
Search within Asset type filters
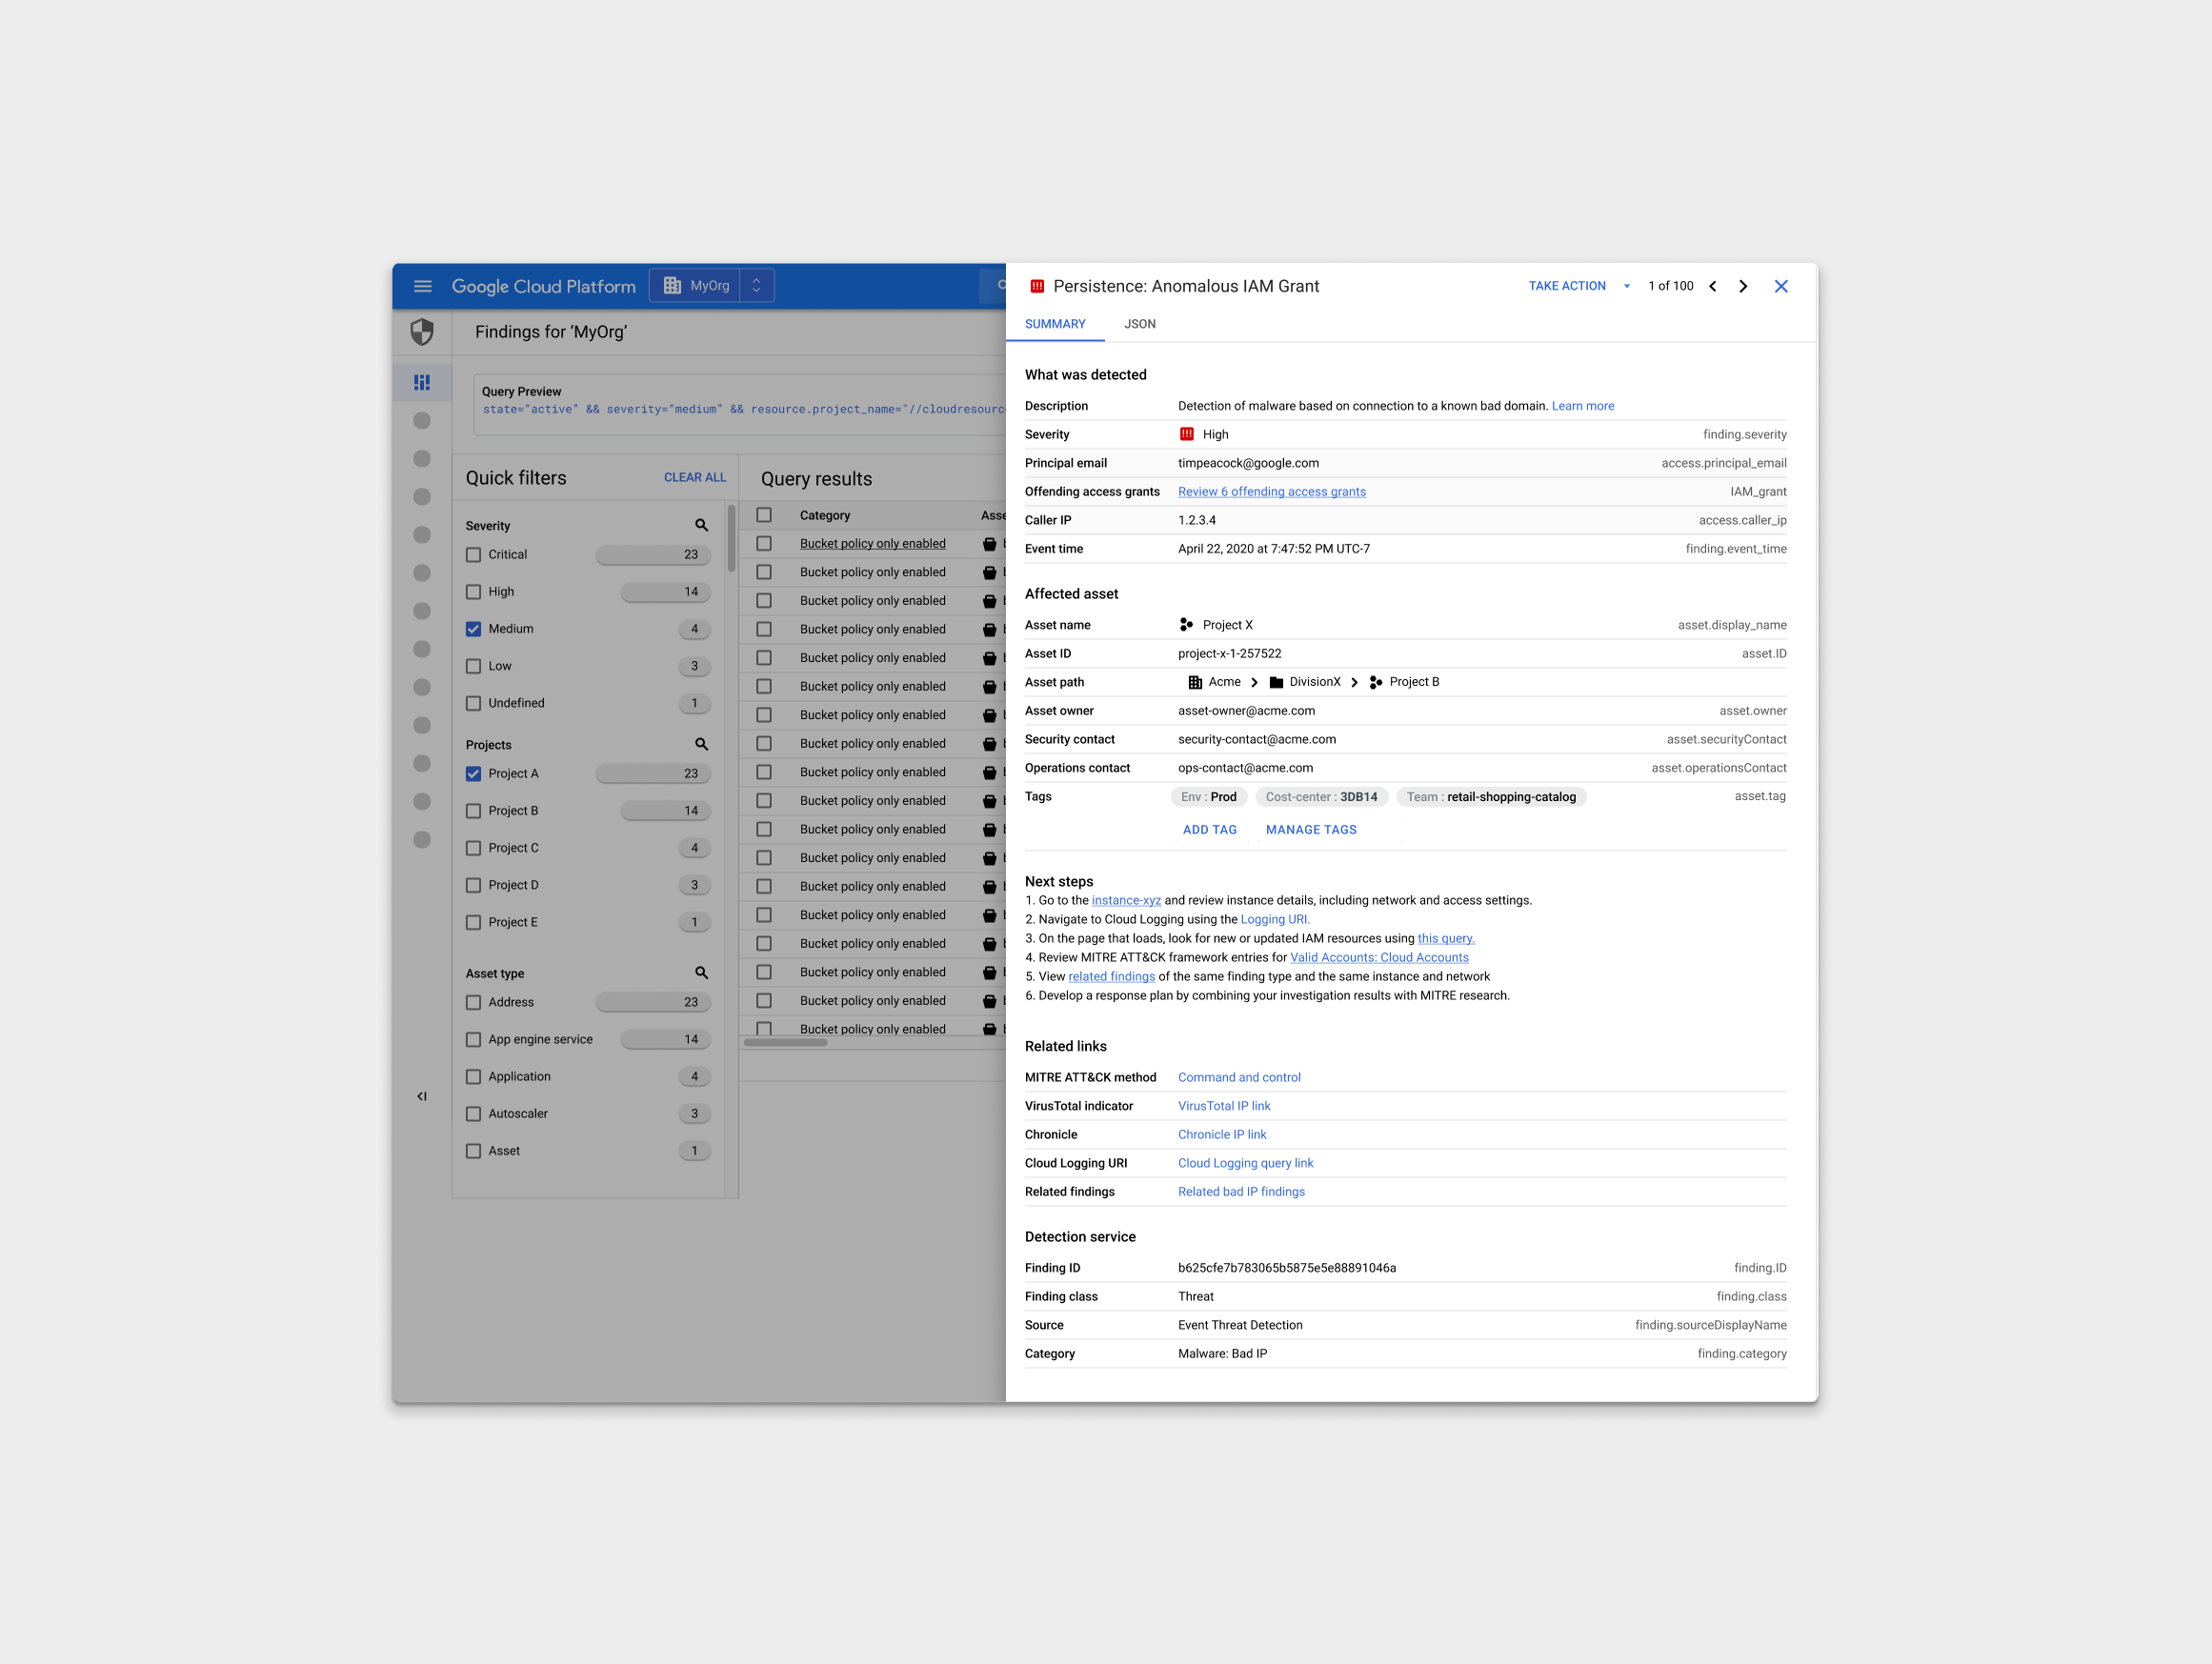click(701, 973)
